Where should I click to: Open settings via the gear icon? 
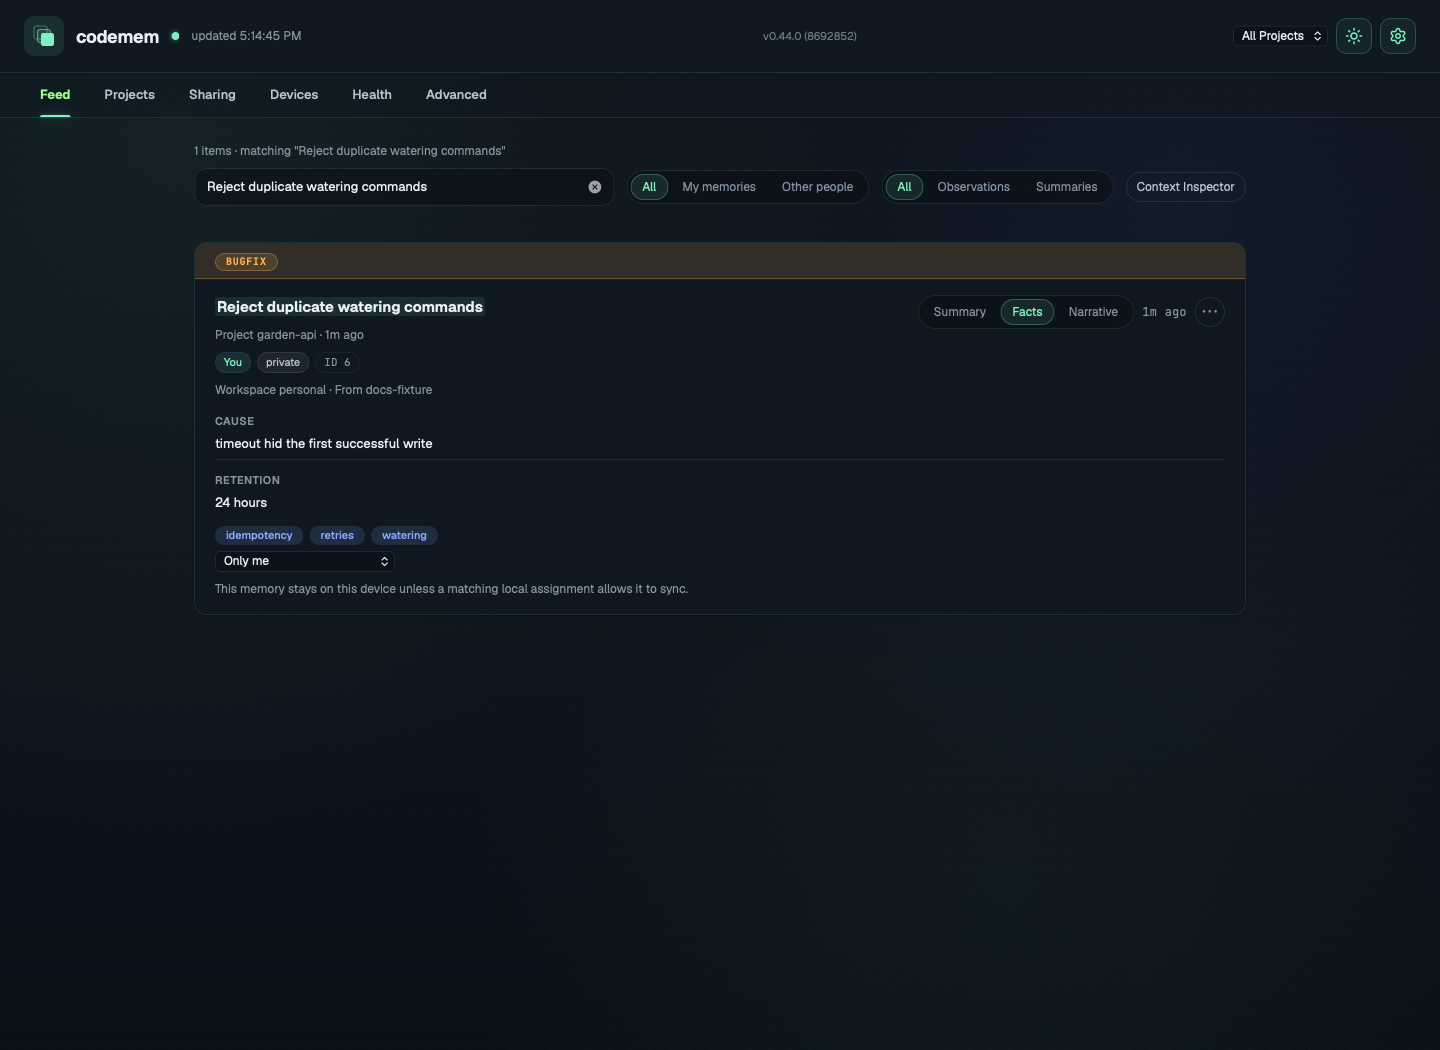[x=1398, y=36]
